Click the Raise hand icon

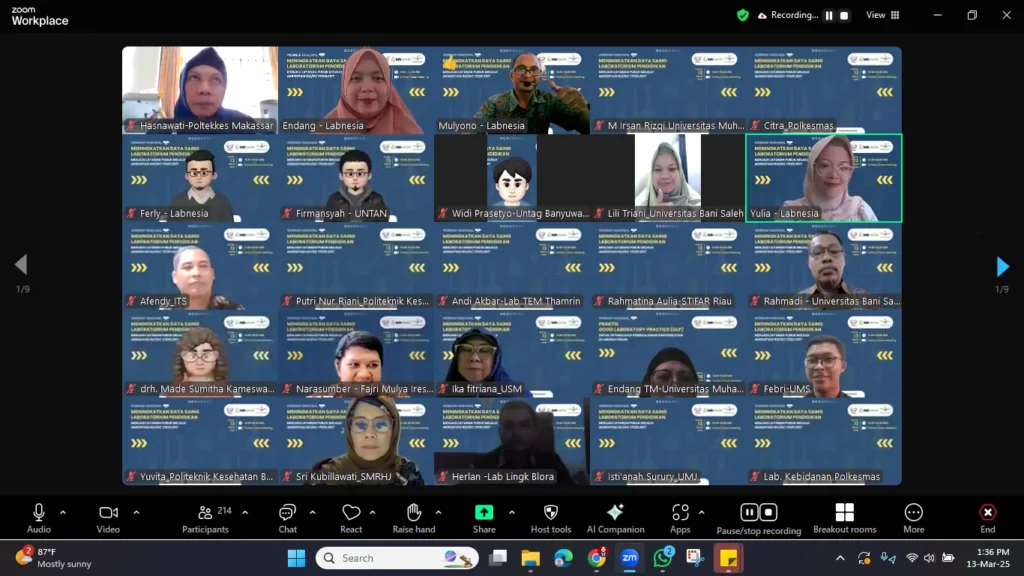point(413,516)
